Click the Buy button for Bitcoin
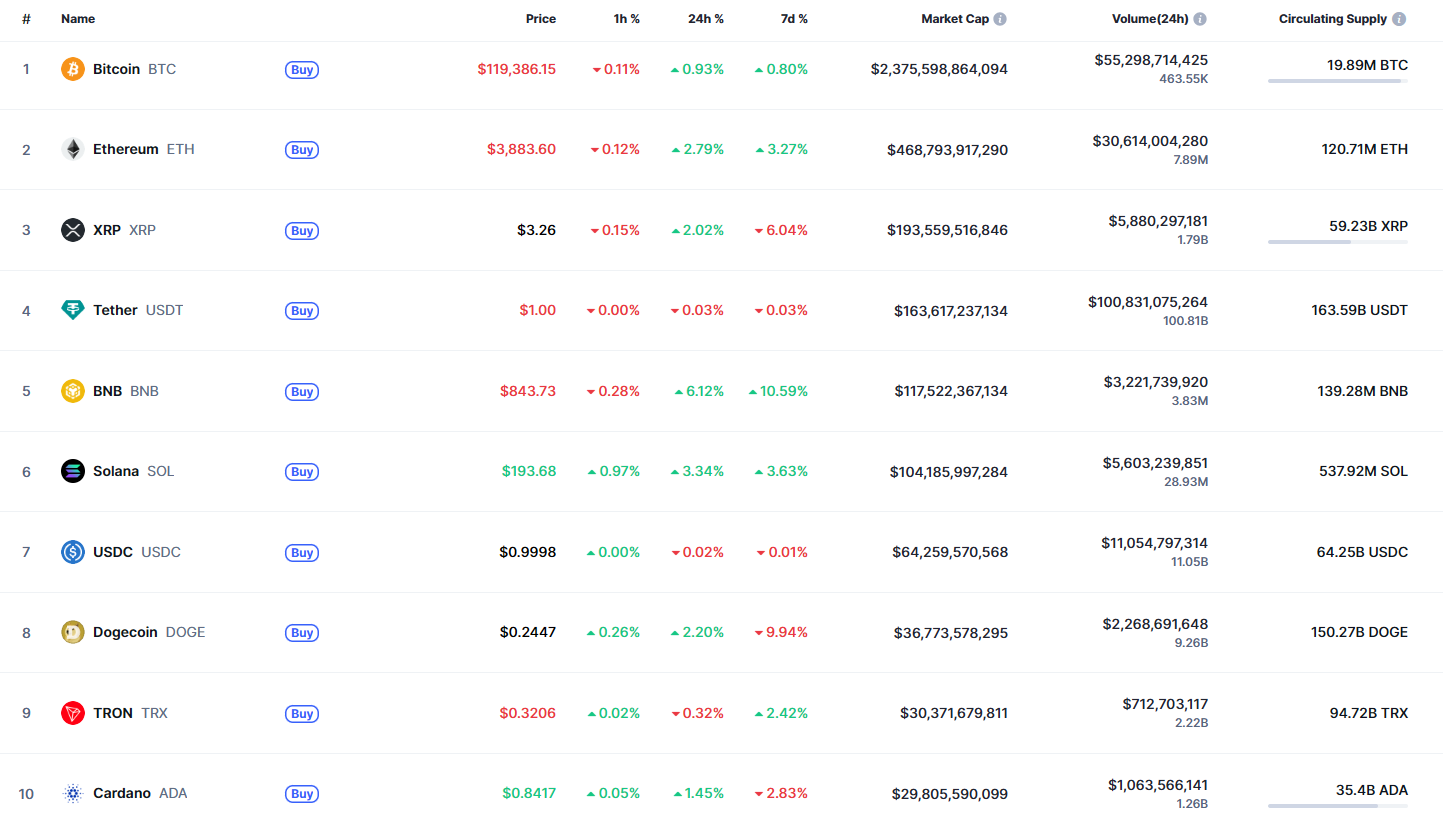 (302, 70)
